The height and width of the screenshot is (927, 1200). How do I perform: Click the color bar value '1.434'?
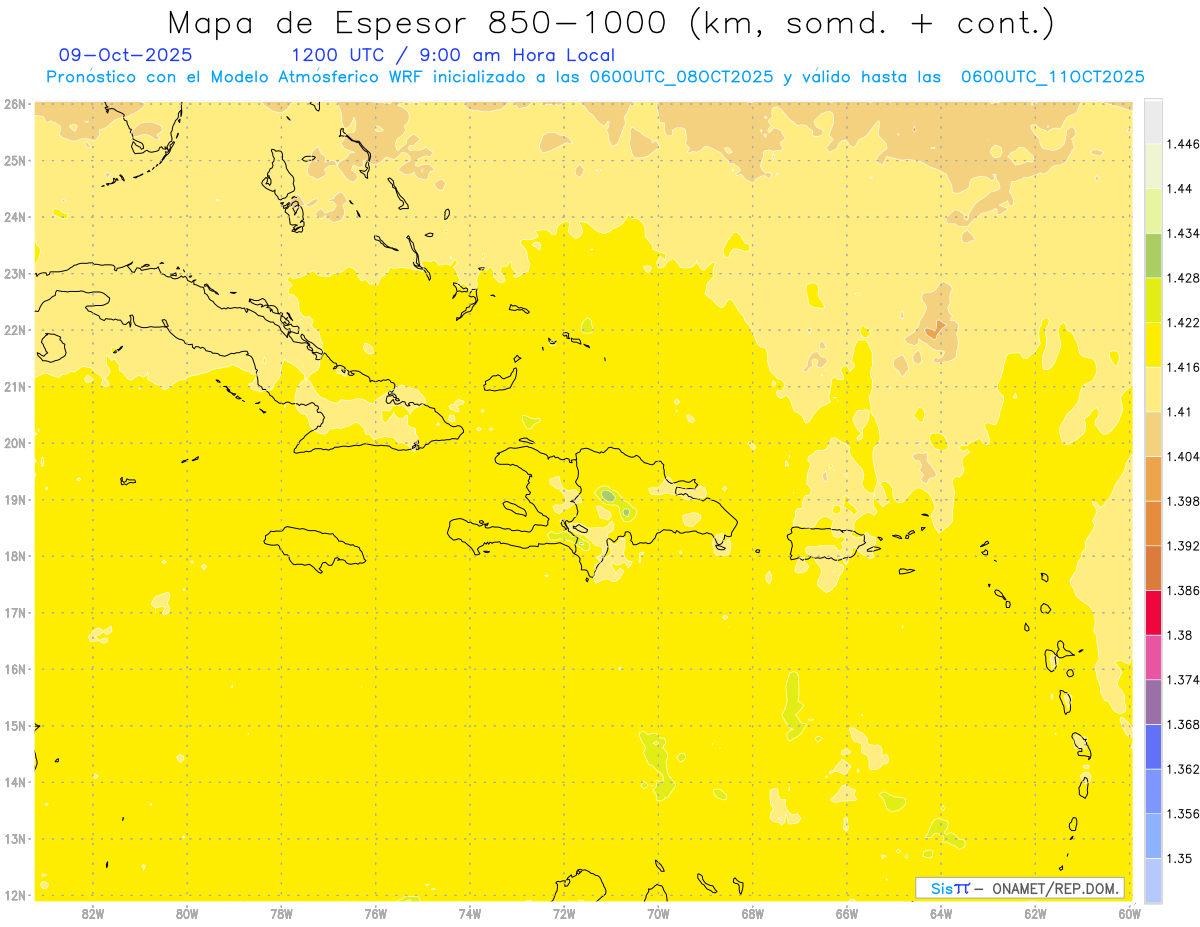(1183, 233)
